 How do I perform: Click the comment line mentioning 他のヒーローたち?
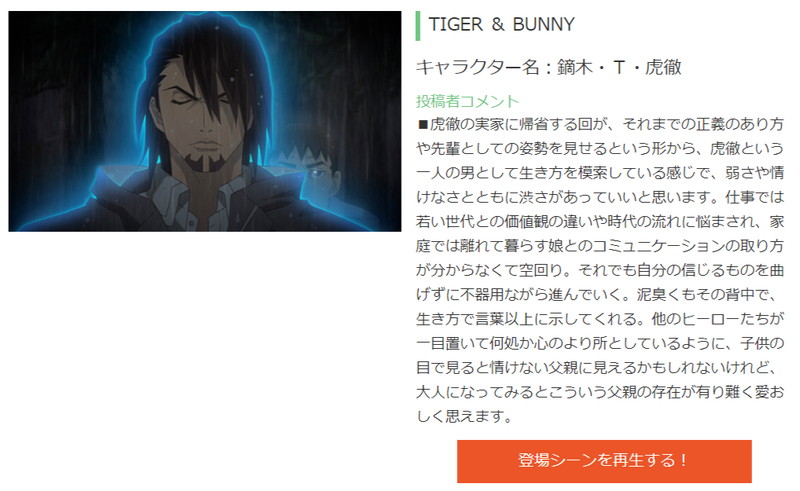pyautogui.click(x=600, y=319)
